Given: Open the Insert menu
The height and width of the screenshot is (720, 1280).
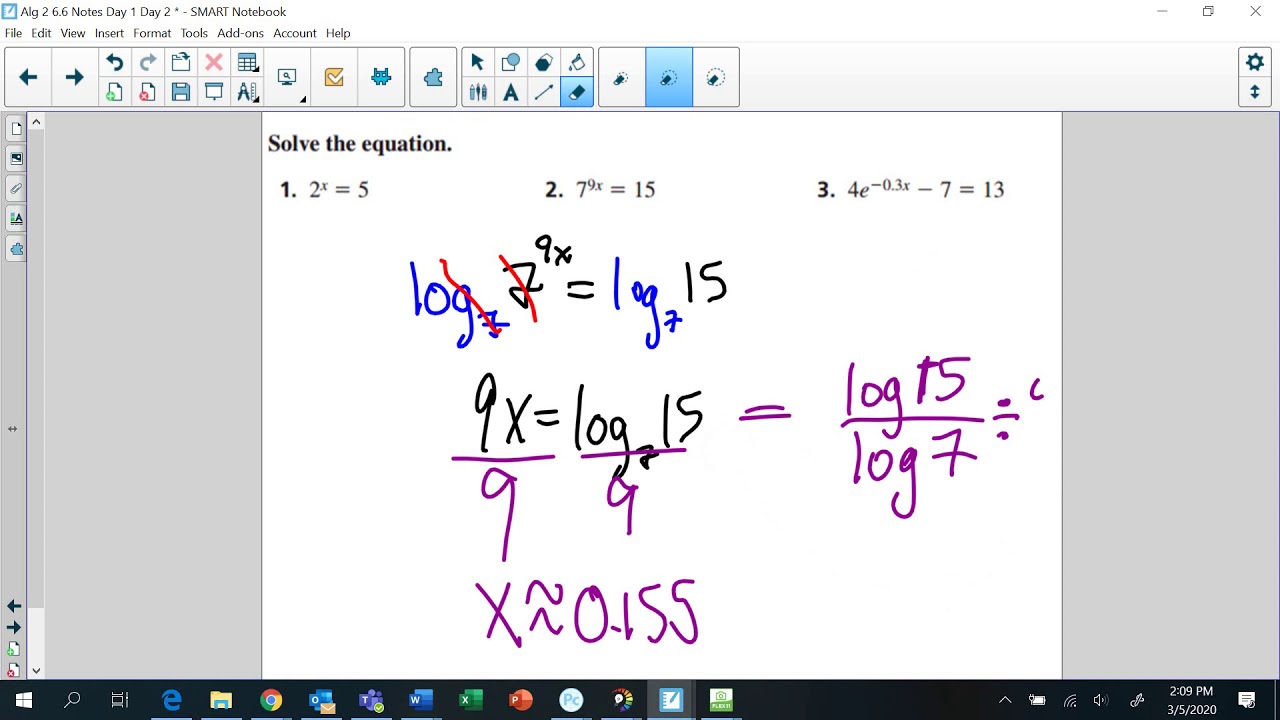Looking at the screenshot, I should (x=109, y=33).
